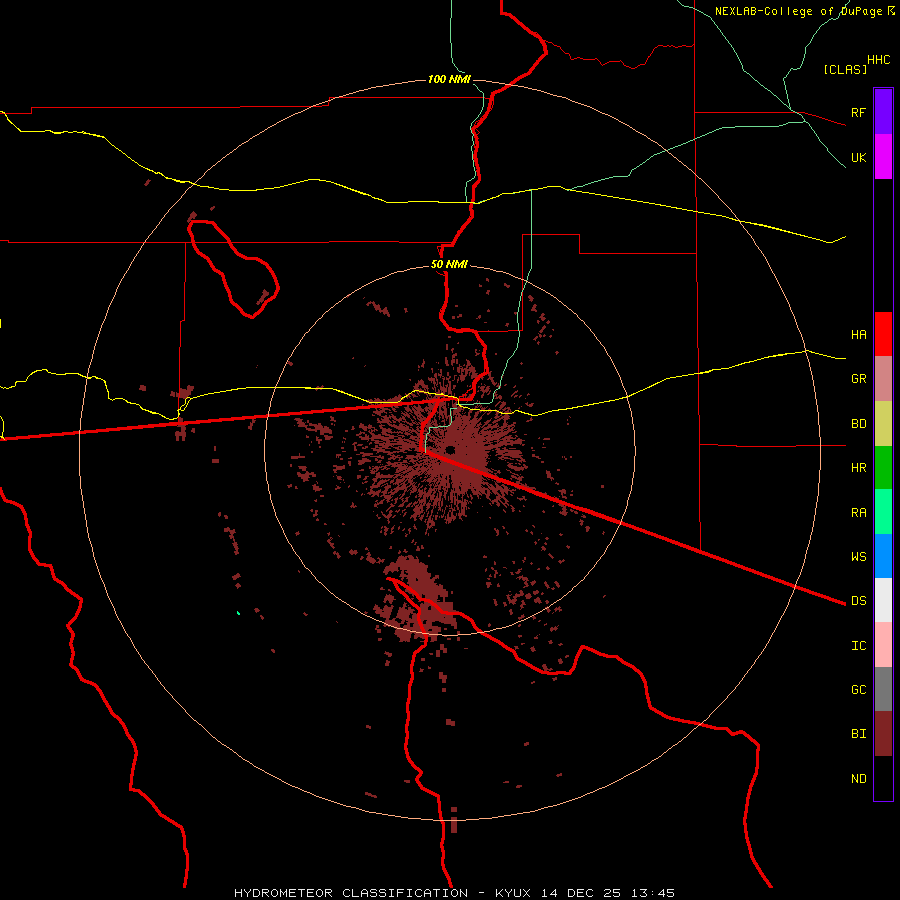Viewport: 900px width, 900px height.
Task: Click the BI dark red legend swatch
Action: point(883,734)
